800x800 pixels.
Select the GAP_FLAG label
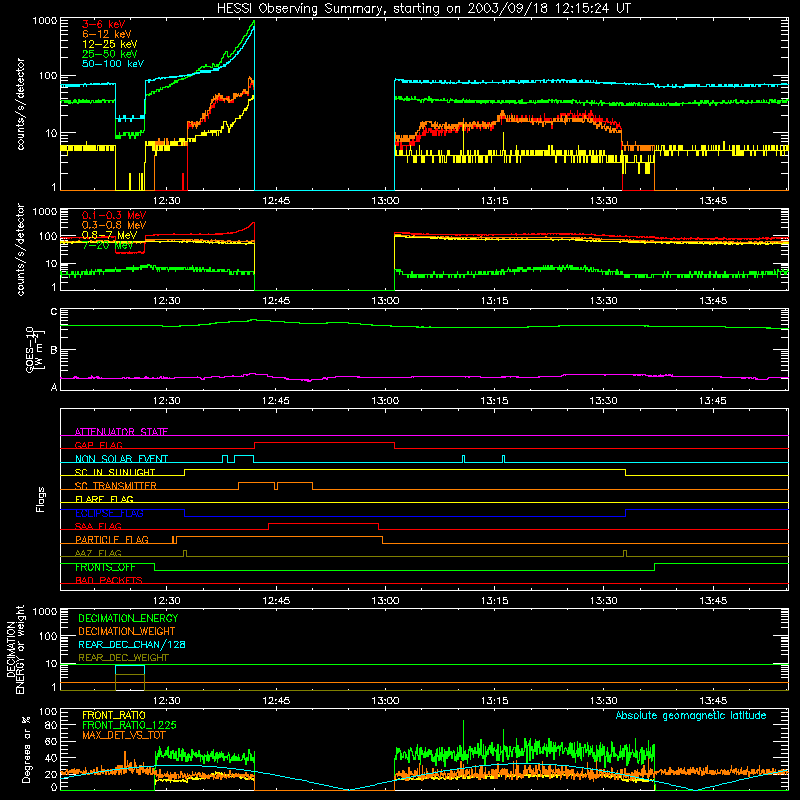coord(98,445)
